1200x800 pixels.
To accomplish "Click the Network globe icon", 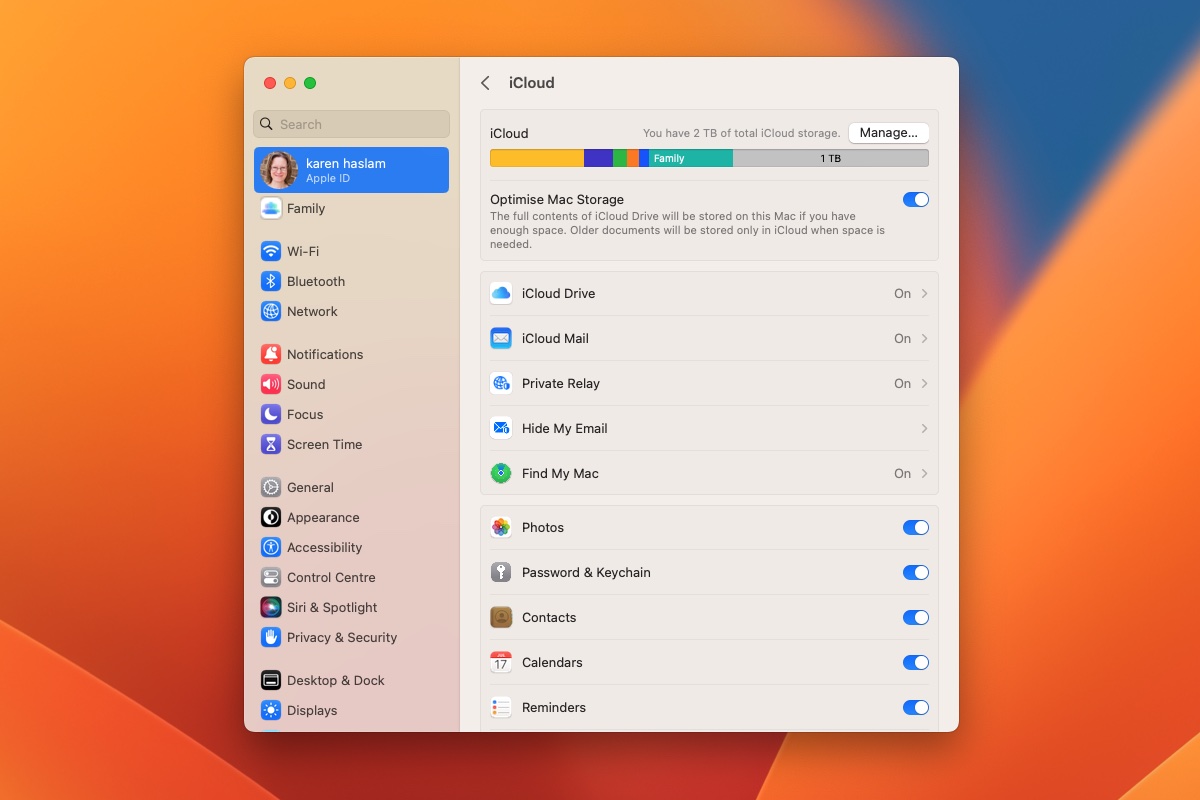I will (x=271, y=311).
